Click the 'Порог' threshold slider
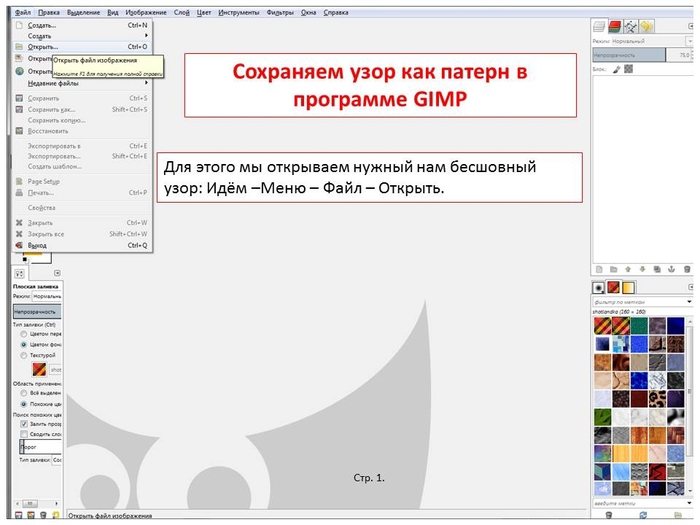Viewport: 700px width, 525px height. click(x=40, y=446)
